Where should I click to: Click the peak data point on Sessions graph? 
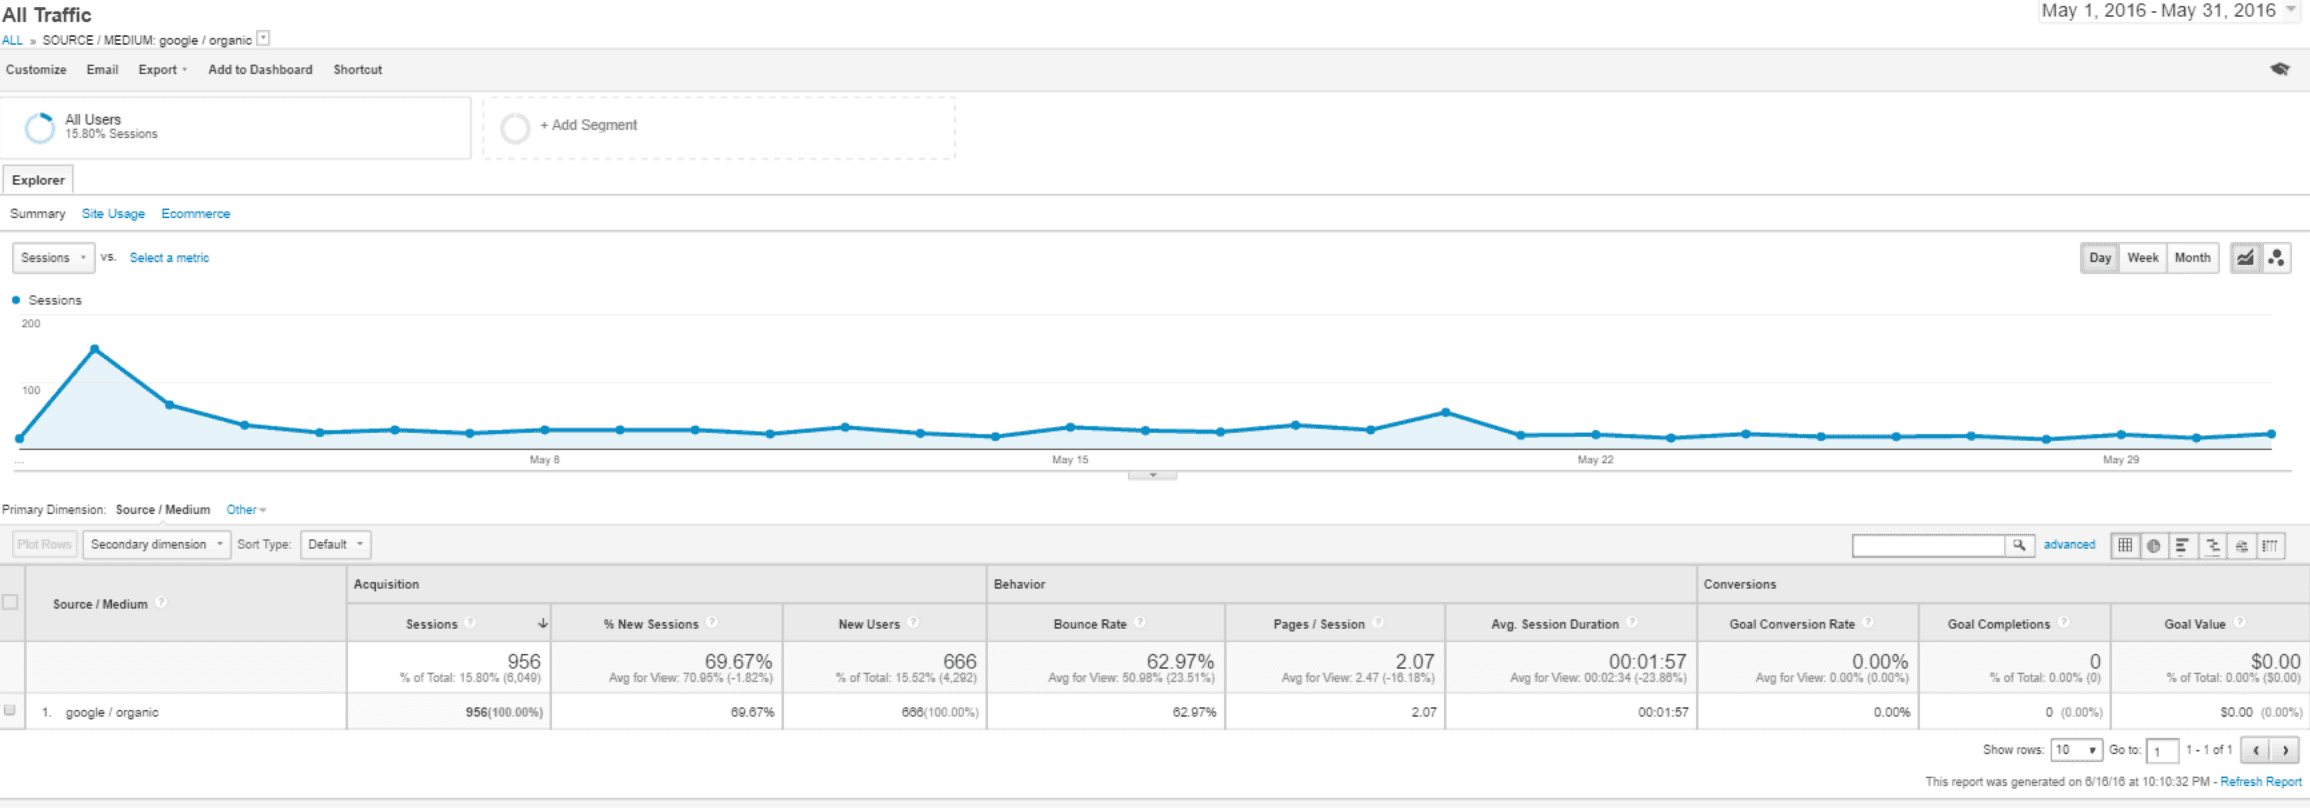(95, 349)
